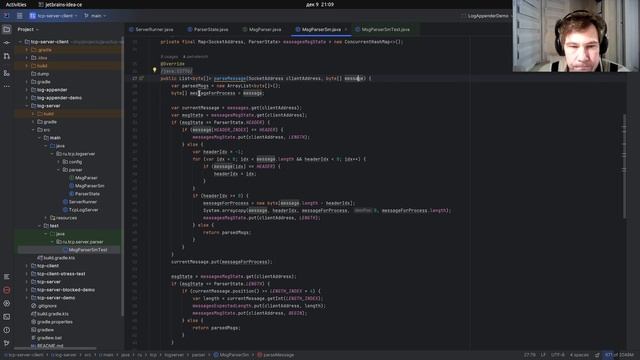Click the LF line separator status entry

[543, 355]
